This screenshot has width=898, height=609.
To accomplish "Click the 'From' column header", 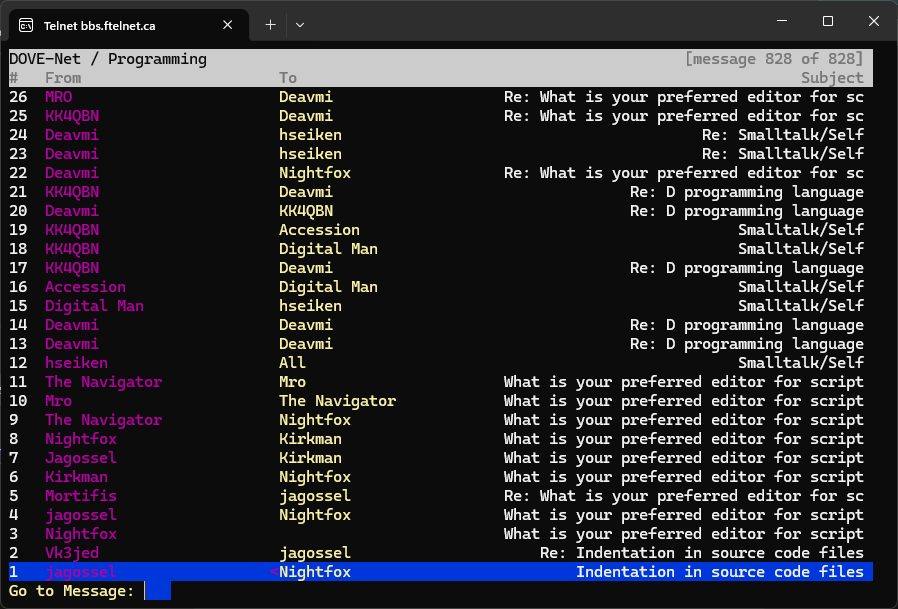I will coord(63,78).
